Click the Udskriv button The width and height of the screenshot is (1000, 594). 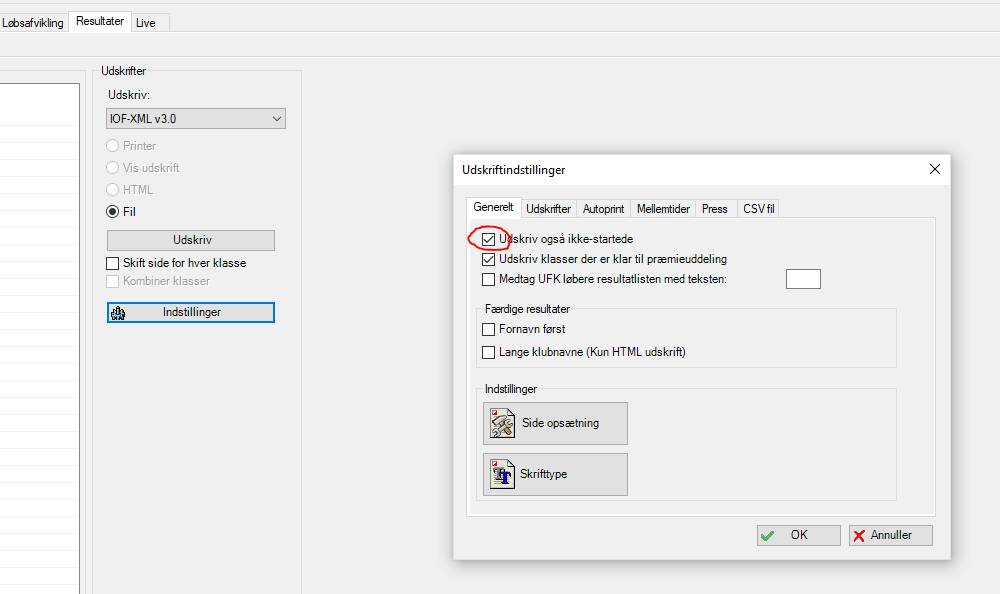191,240
